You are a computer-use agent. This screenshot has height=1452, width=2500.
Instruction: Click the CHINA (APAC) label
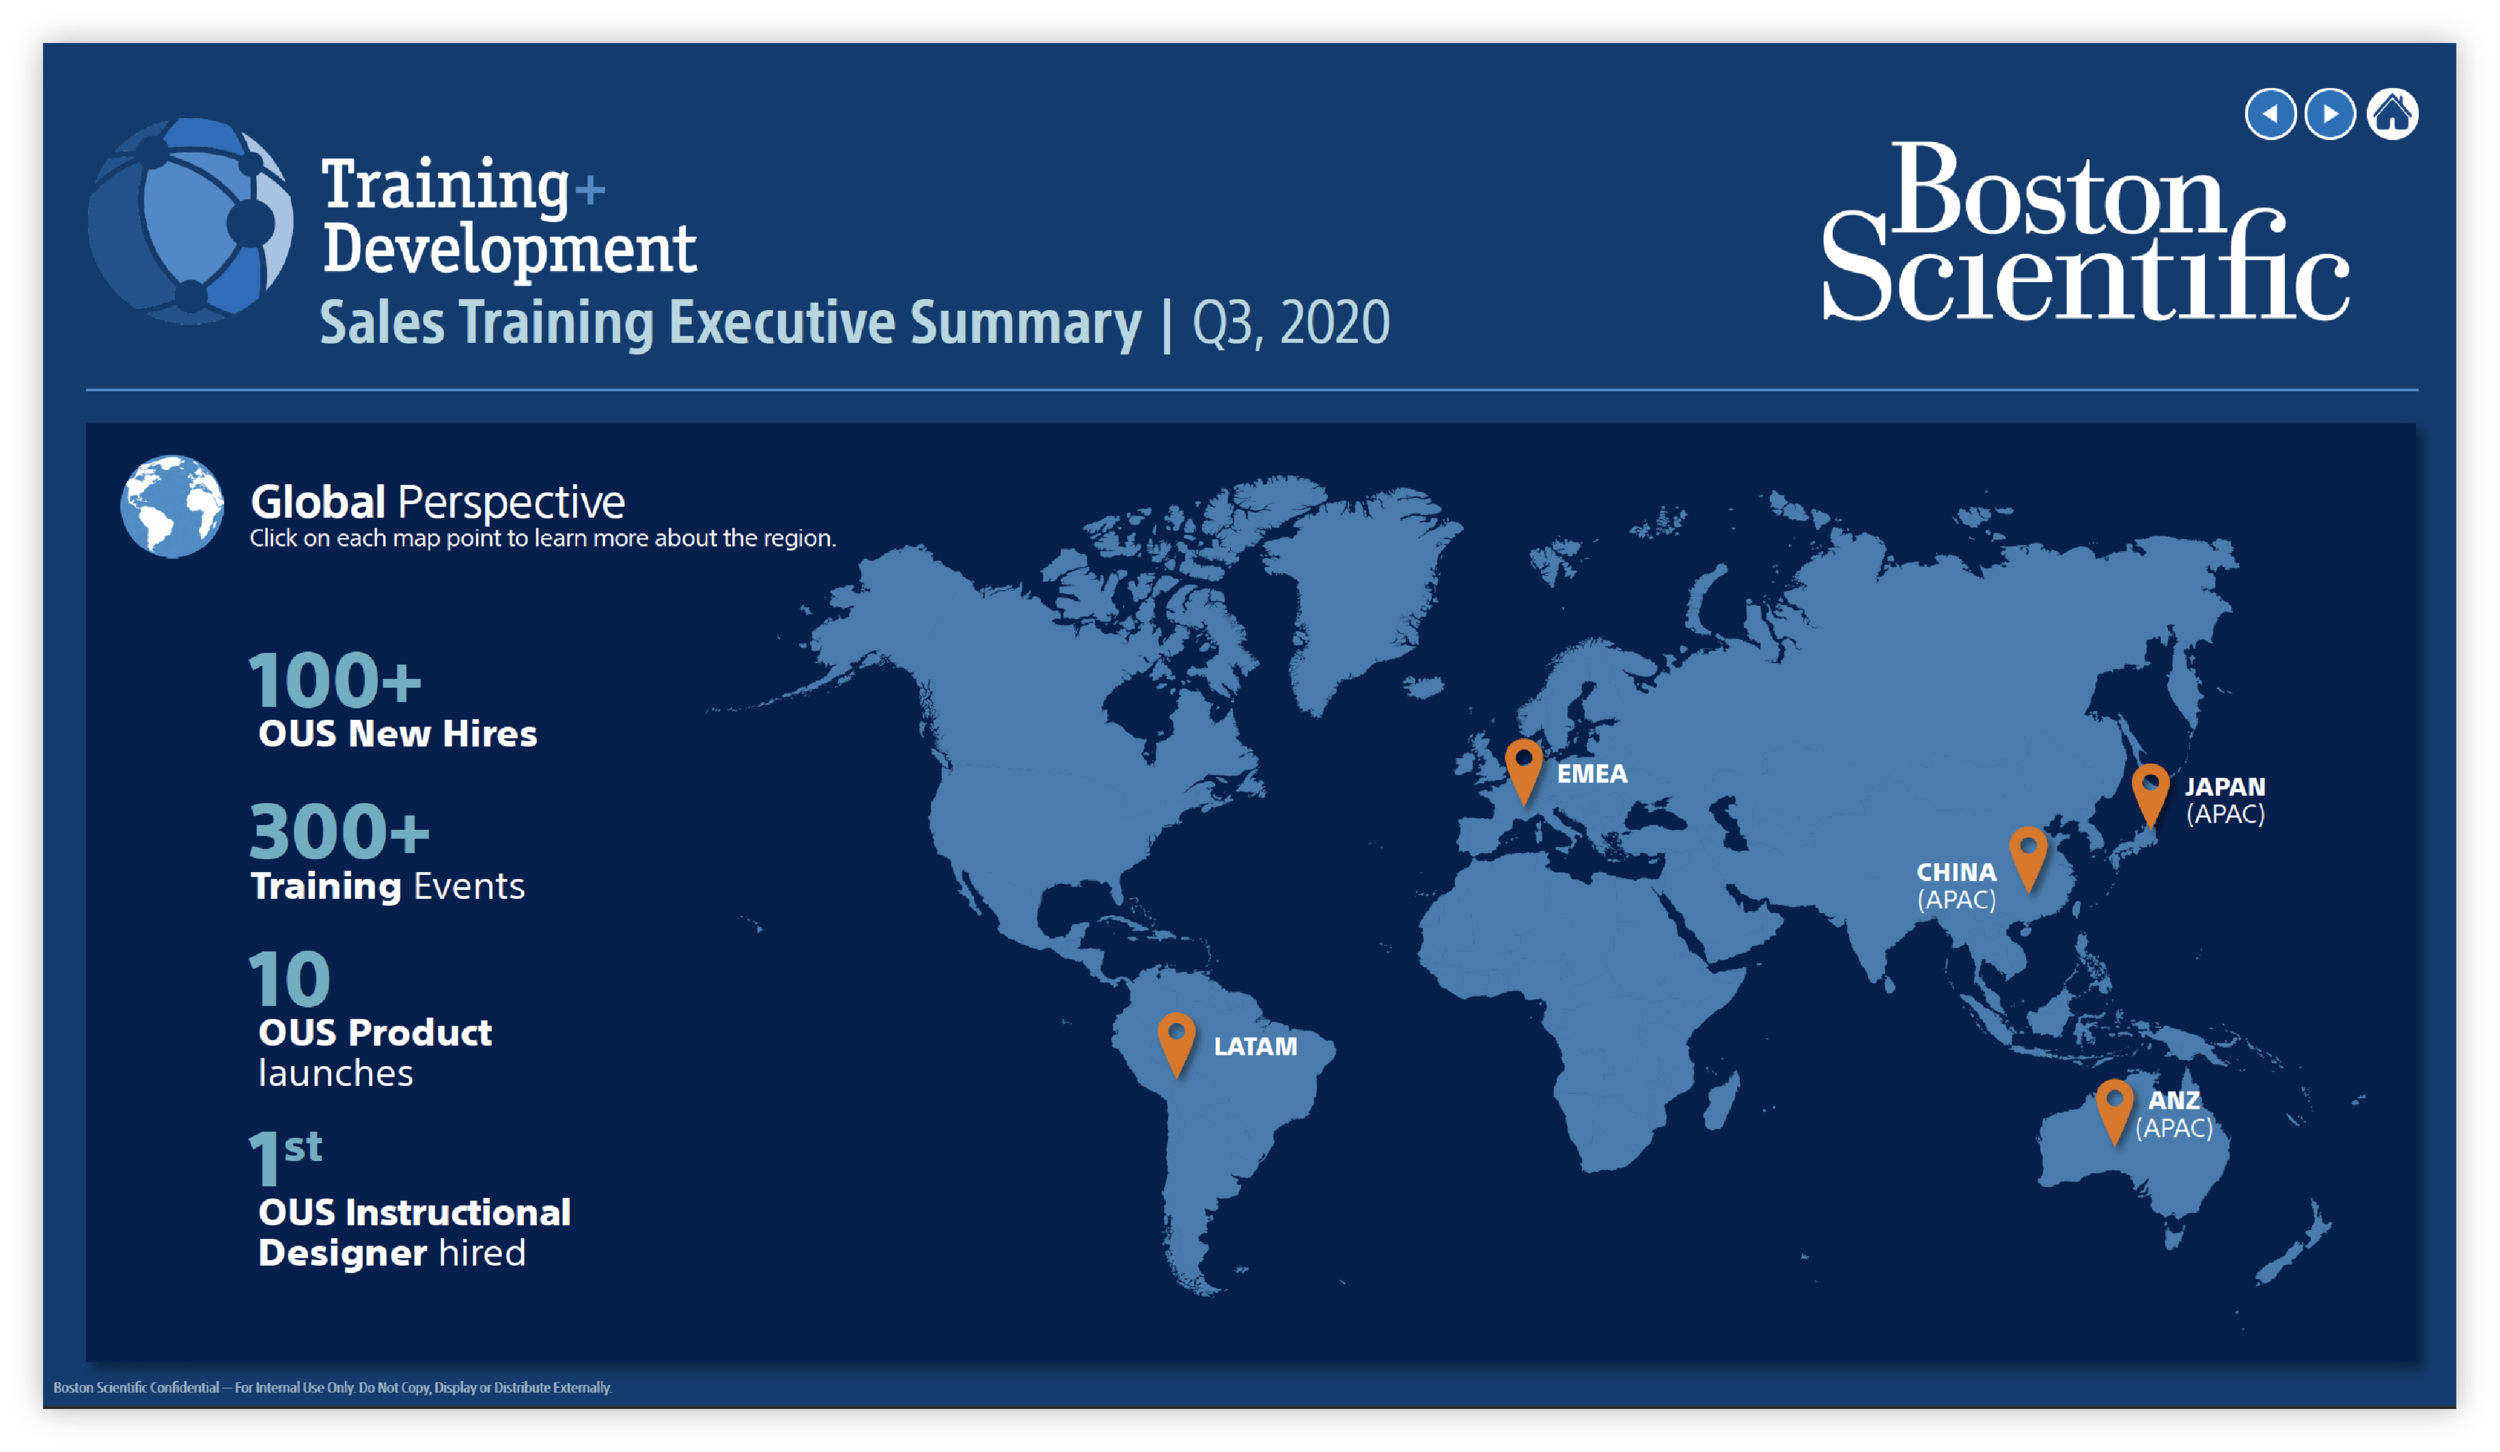[1956, 885]
